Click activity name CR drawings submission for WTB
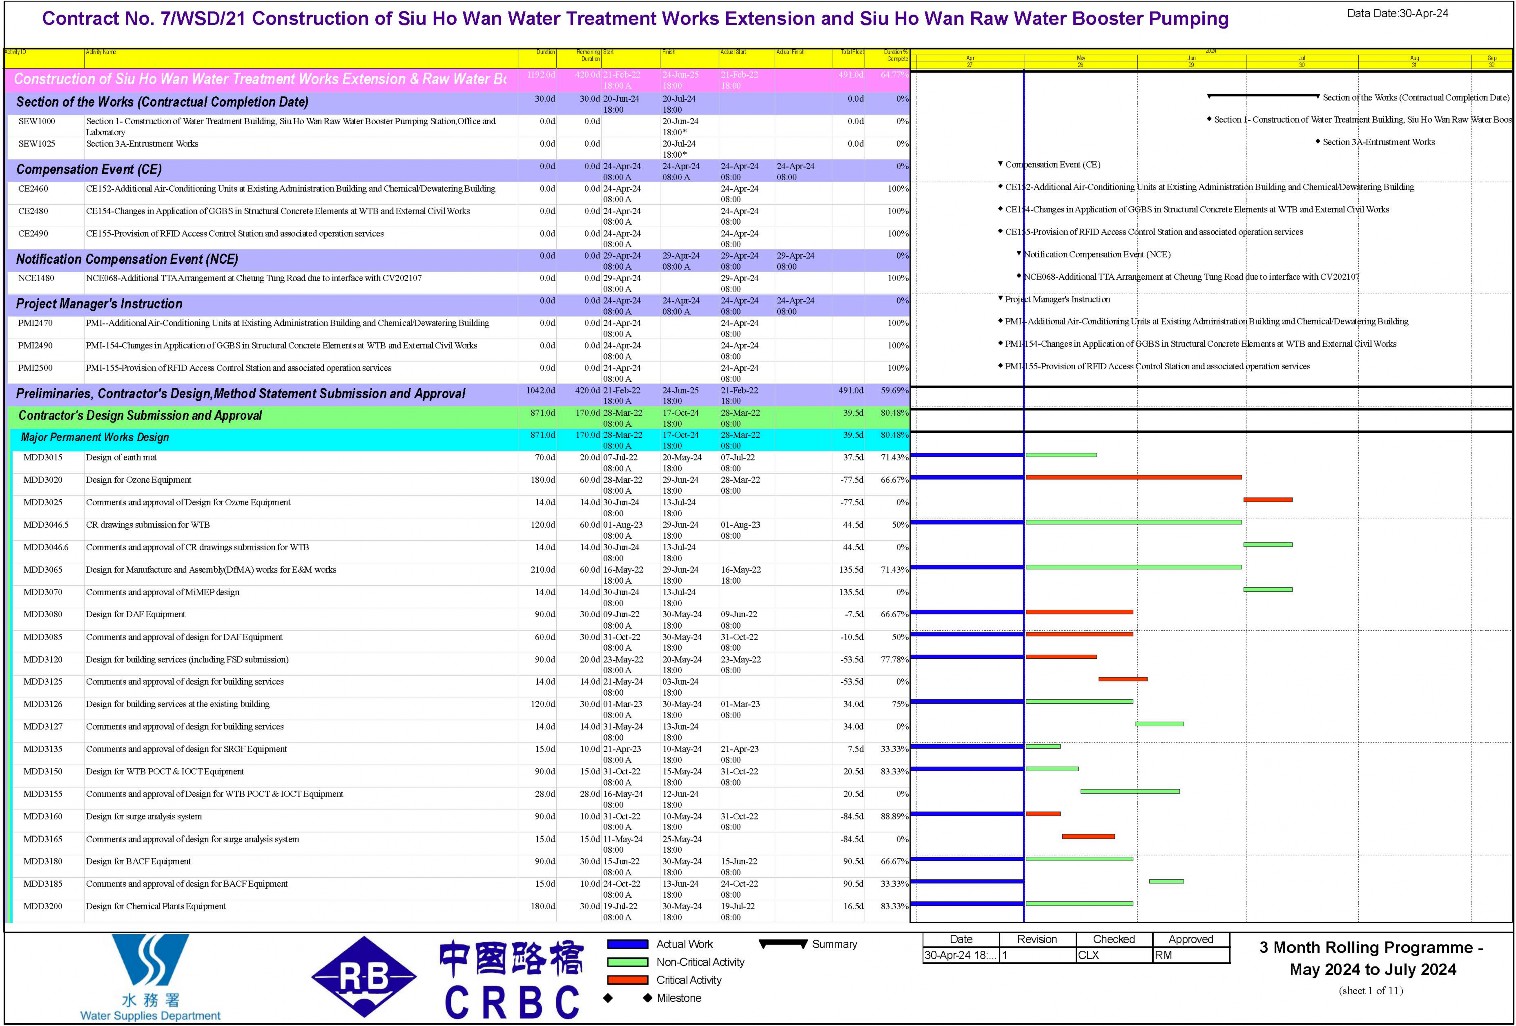This screenshot has width=1516, height=1026. (148, 525)
